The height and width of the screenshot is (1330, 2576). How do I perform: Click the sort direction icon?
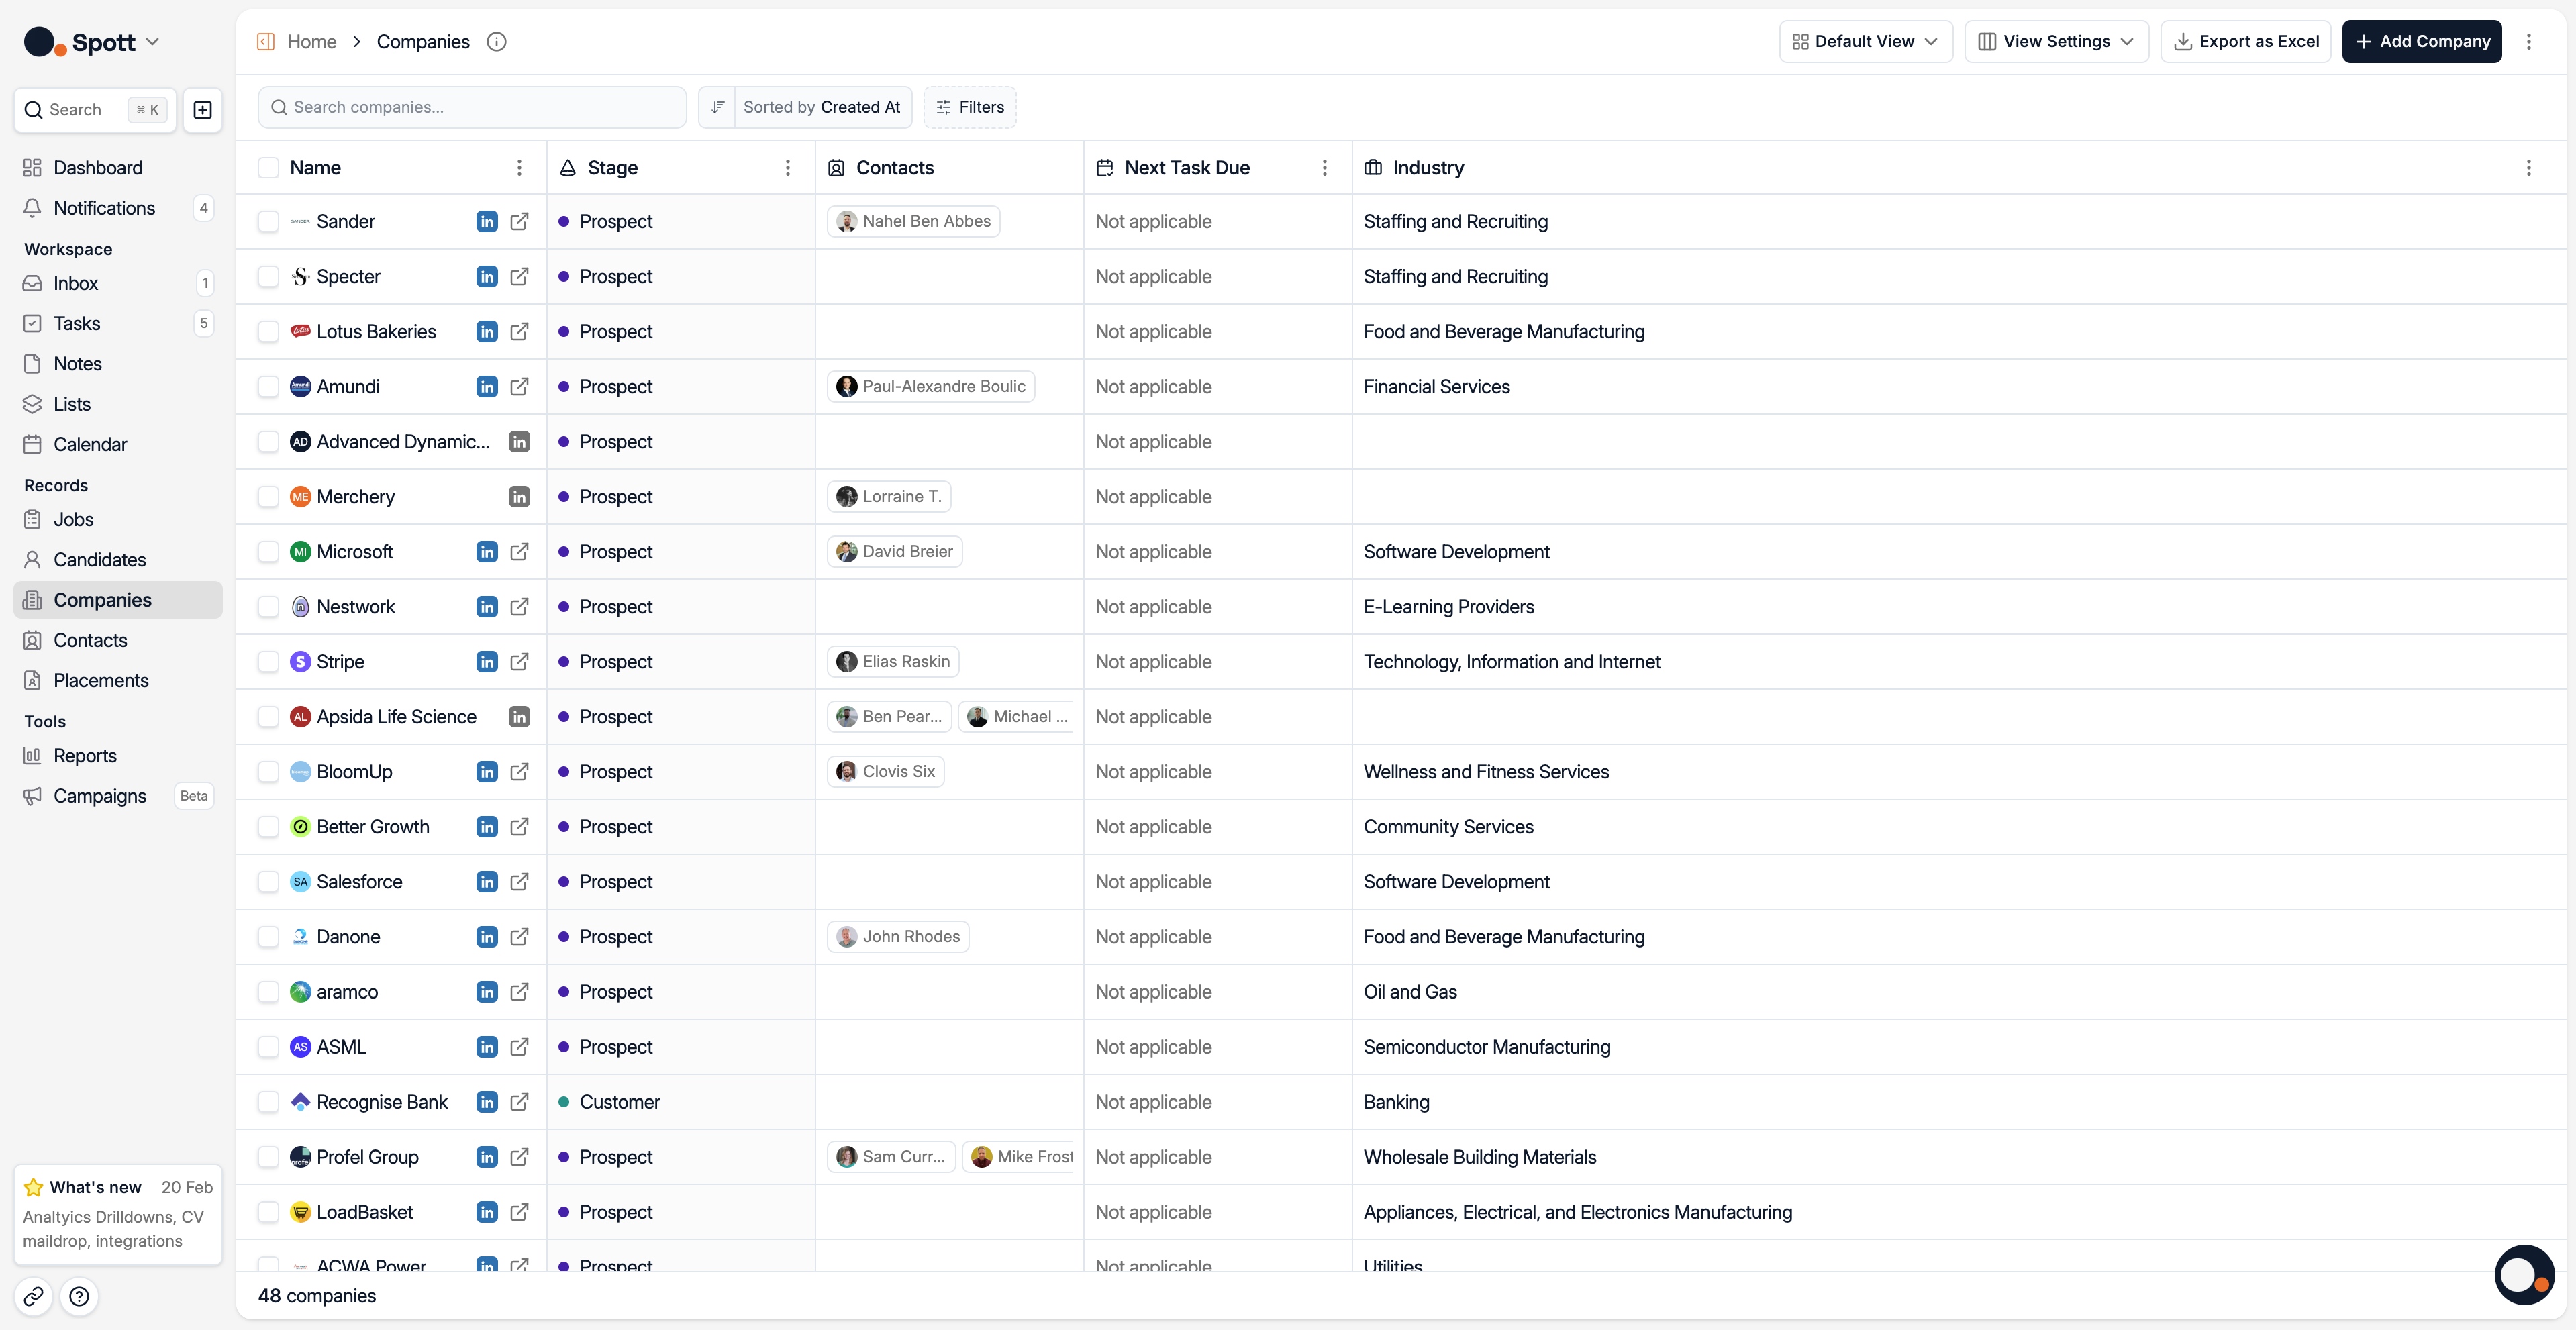click(717, 107)
